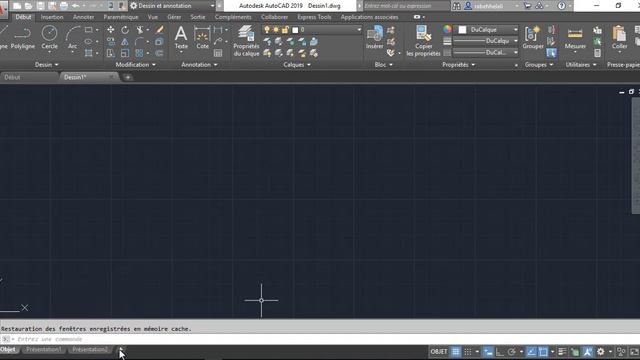
Task: Select the Polyligne drawing tool
Action: coord(22,38)
